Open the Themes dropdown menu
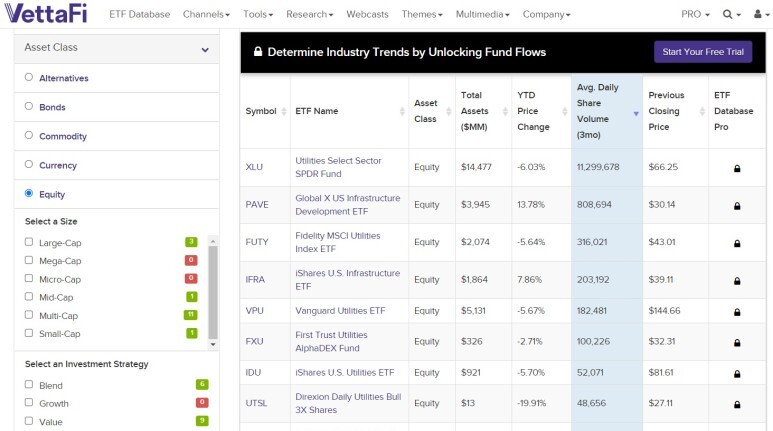 [422, 14]
